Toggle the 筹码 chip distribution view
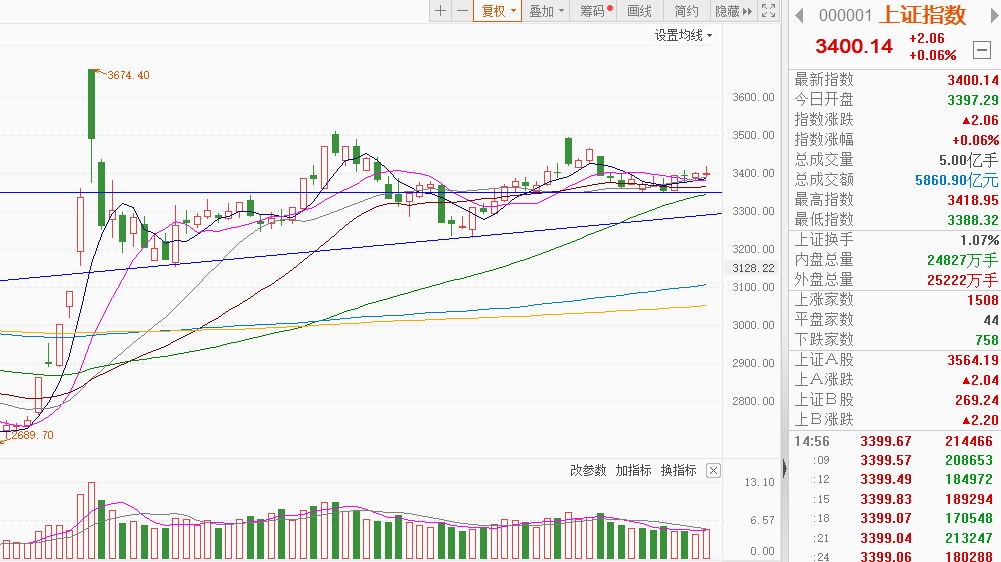Image resolution: width=1001 pixels, height=562 pixels. [x=595, y=11]
